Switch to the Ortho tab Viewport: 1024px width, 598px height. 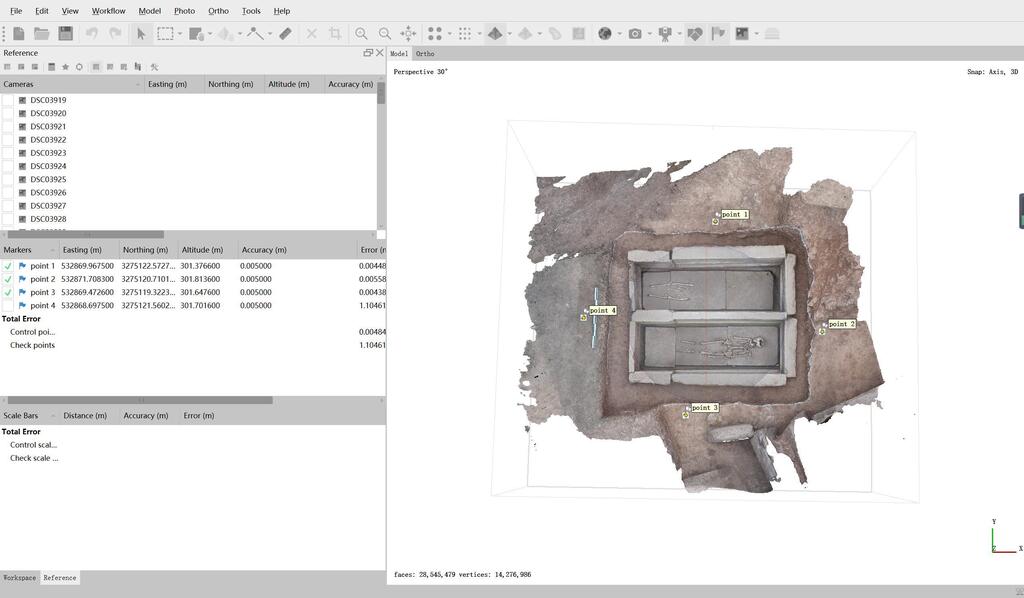pos(425,54)
